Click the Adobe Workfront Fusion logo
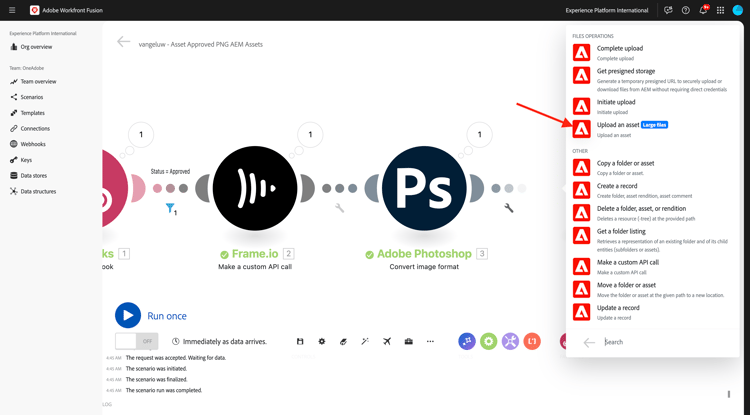 (34, 10)
